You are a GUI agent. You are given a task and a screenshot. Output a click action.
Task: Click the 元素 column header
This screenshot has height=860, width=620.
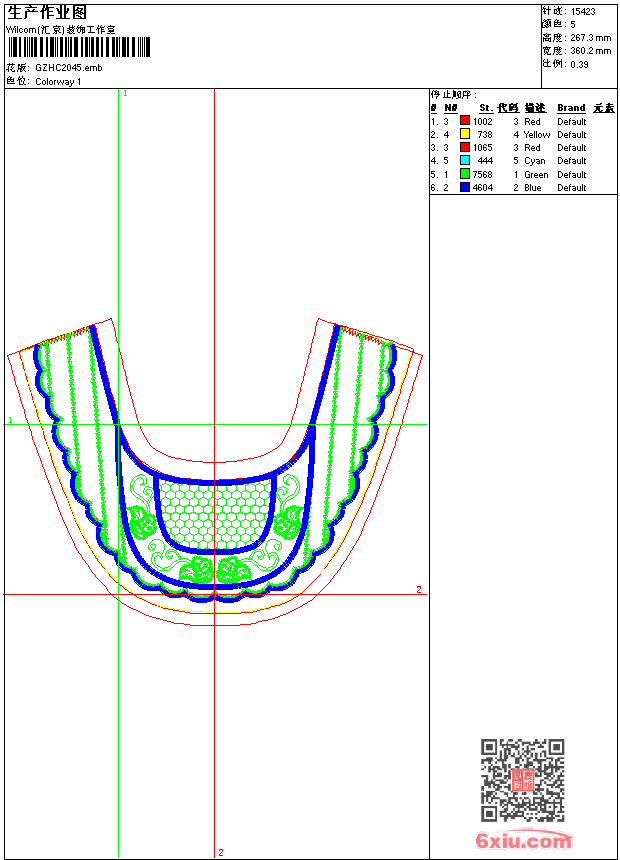tap(603, 108)
